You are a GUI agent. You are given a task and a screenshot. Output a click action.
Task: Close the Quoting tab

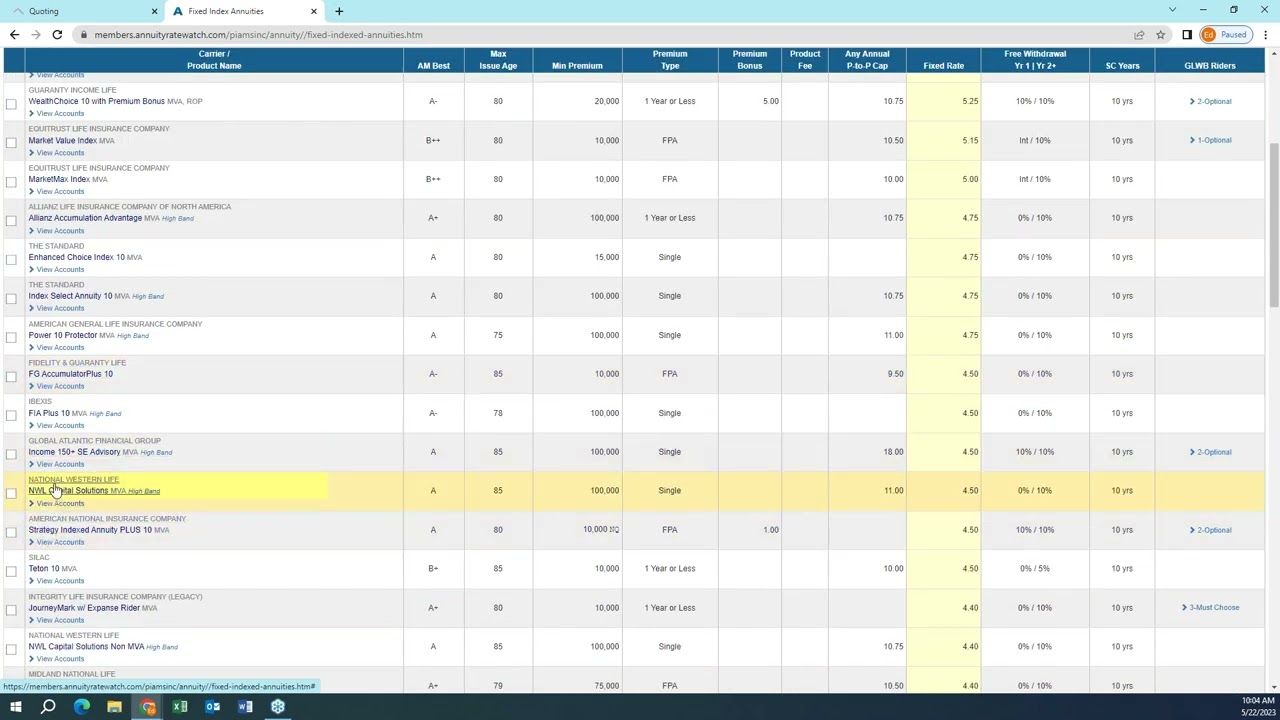[x=154, y=11]
